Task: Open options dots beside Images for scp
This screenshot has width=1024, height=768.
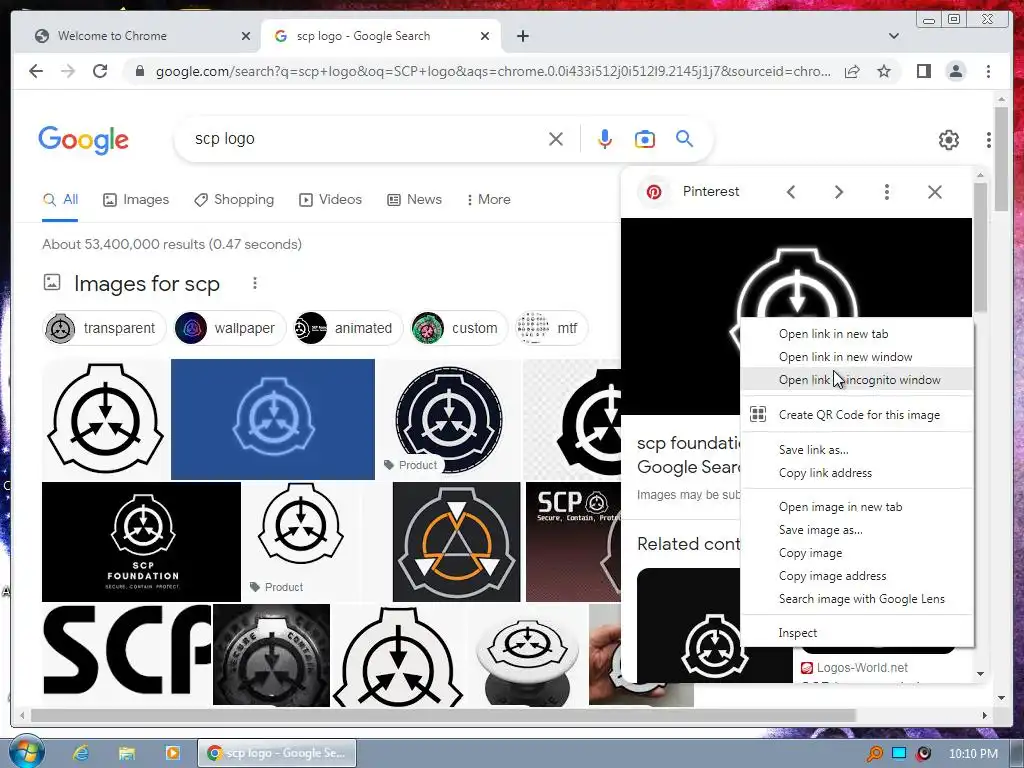Action: 255,283
